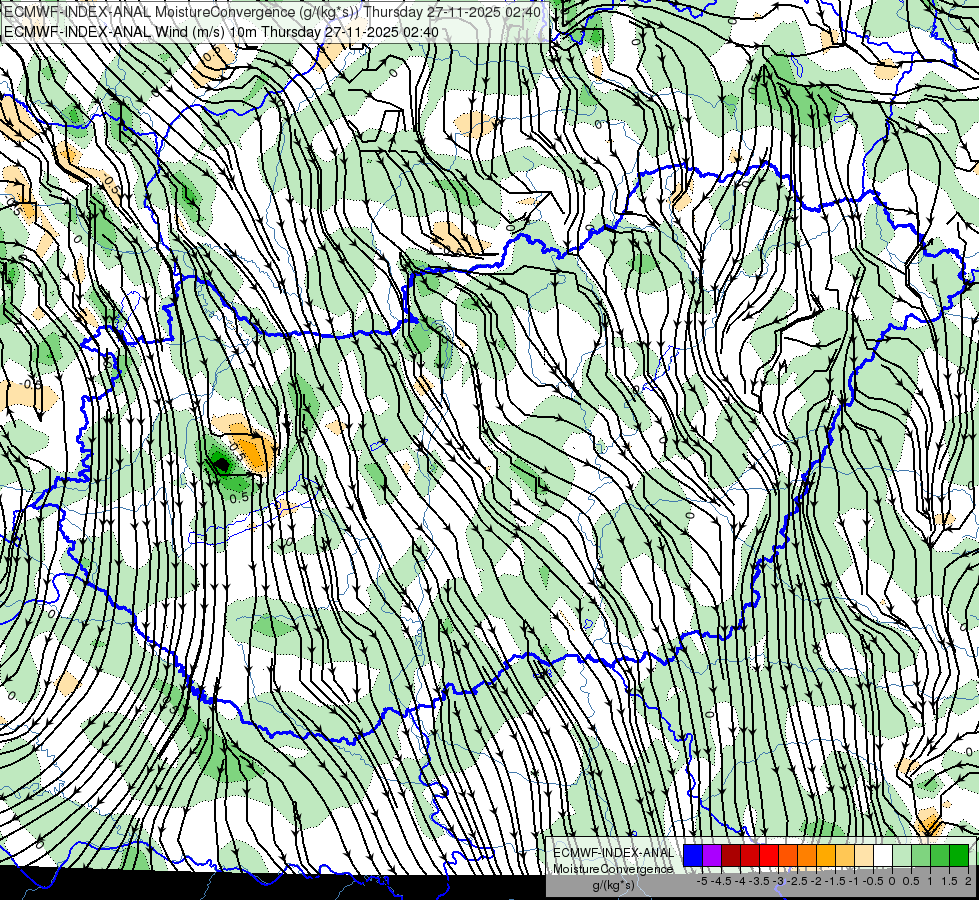Select the bright red swatch between -3.5 and -3
979x900 pixels.
pyautogui.click(x=769, y=855)
